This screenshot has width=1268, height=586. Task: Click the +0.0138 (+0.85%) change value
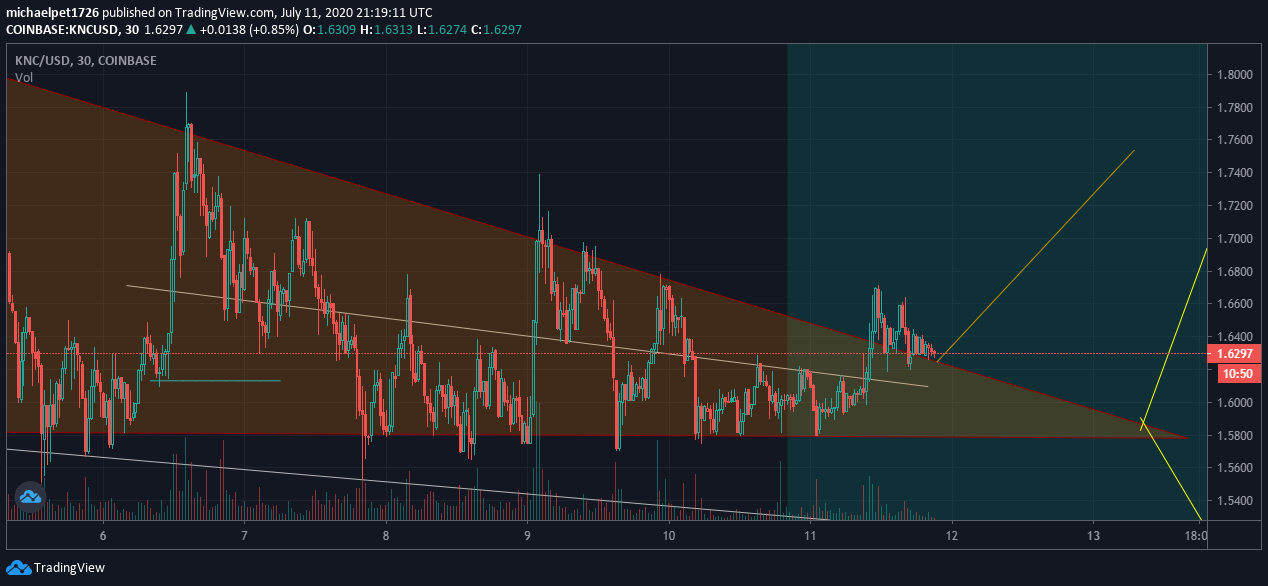tap(248, 30)
